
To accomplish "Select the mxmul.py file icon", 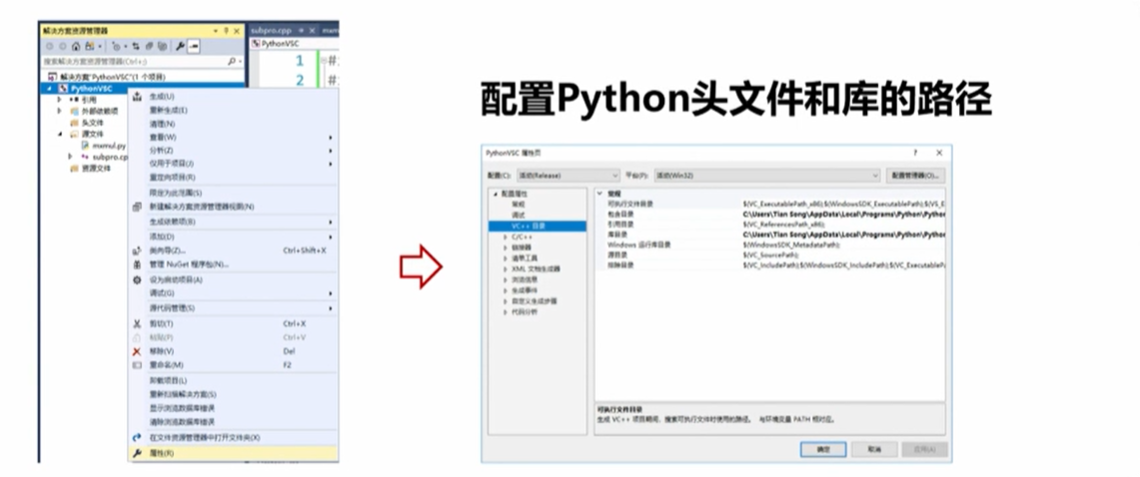I will click(x=84, y=145).
